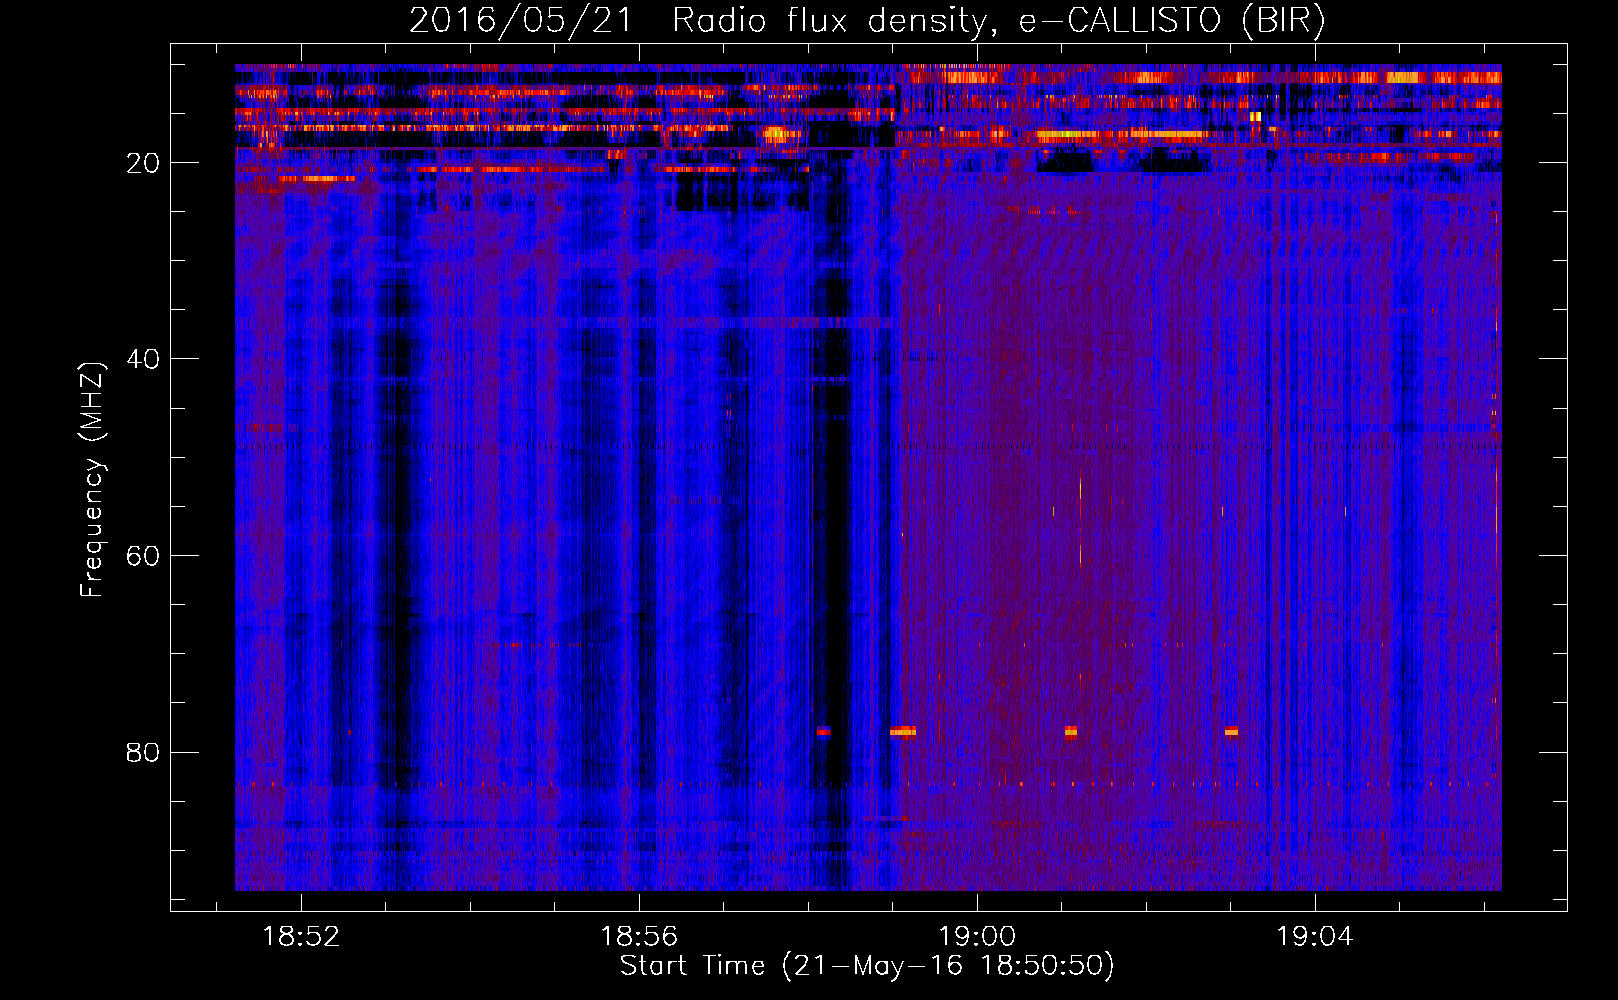
Task: Click the 'Frequency (MHZ)' axis label
Action: [92, 480]
